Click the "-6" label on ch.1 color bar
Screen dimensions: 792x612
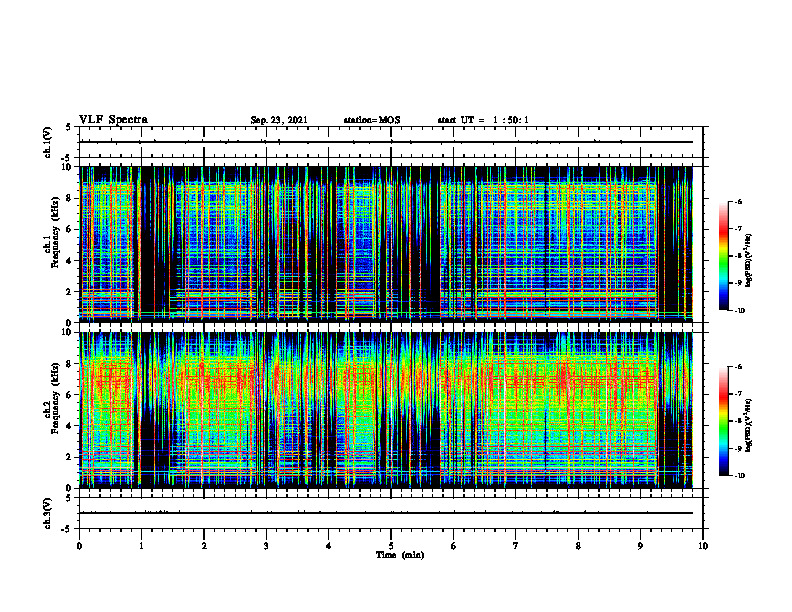(x=738, y=201)
